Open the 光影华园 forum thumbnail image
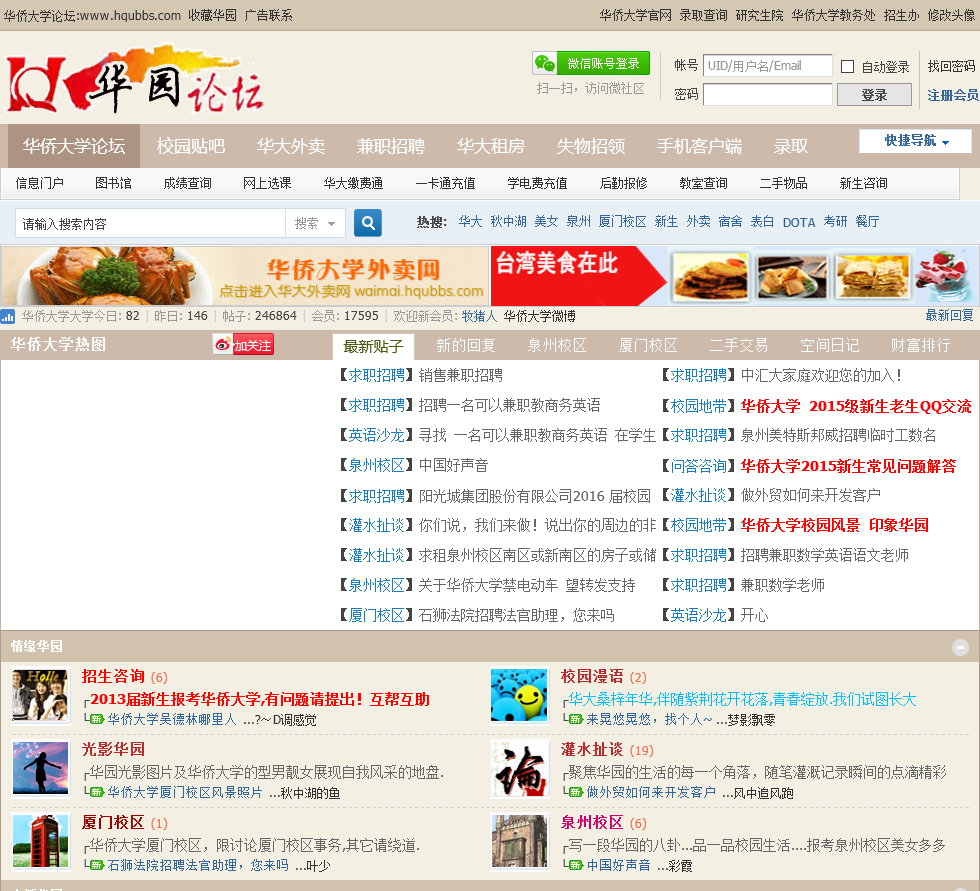This screenshot has width=980, height=891. point(40,768)
